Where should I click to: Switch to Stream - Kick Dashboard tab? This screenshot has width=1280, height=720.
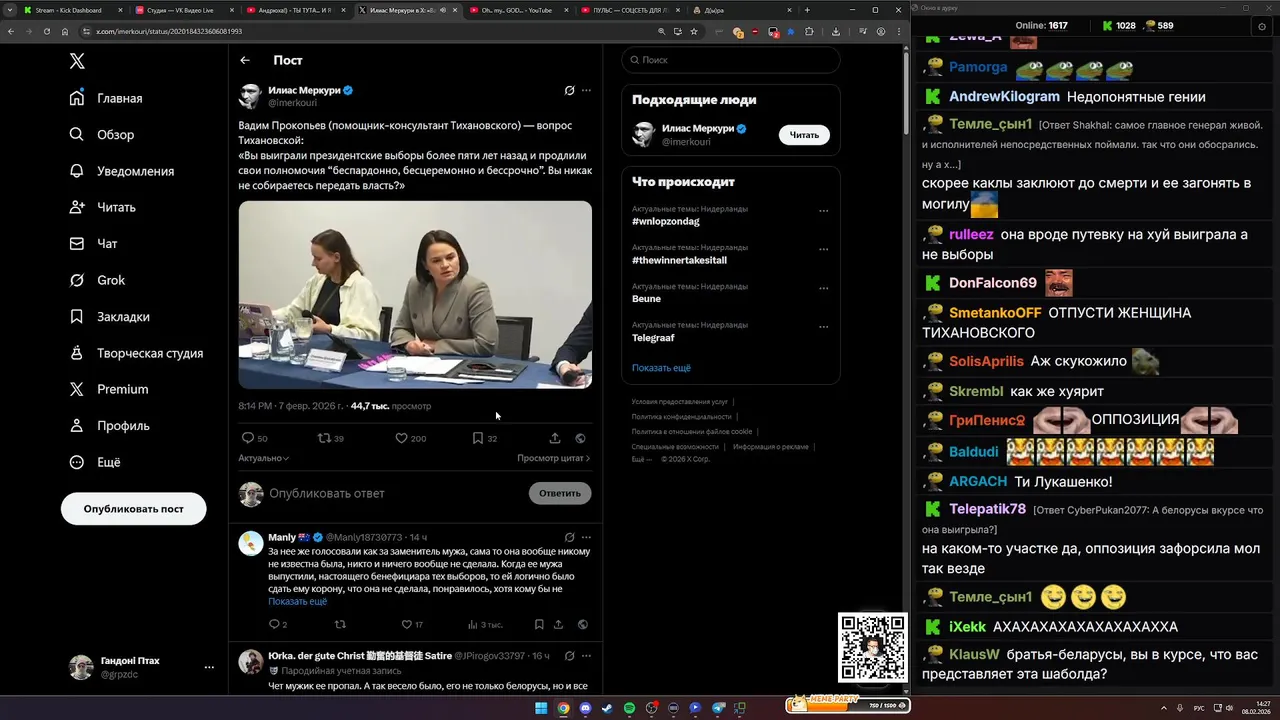click(68, 10)
